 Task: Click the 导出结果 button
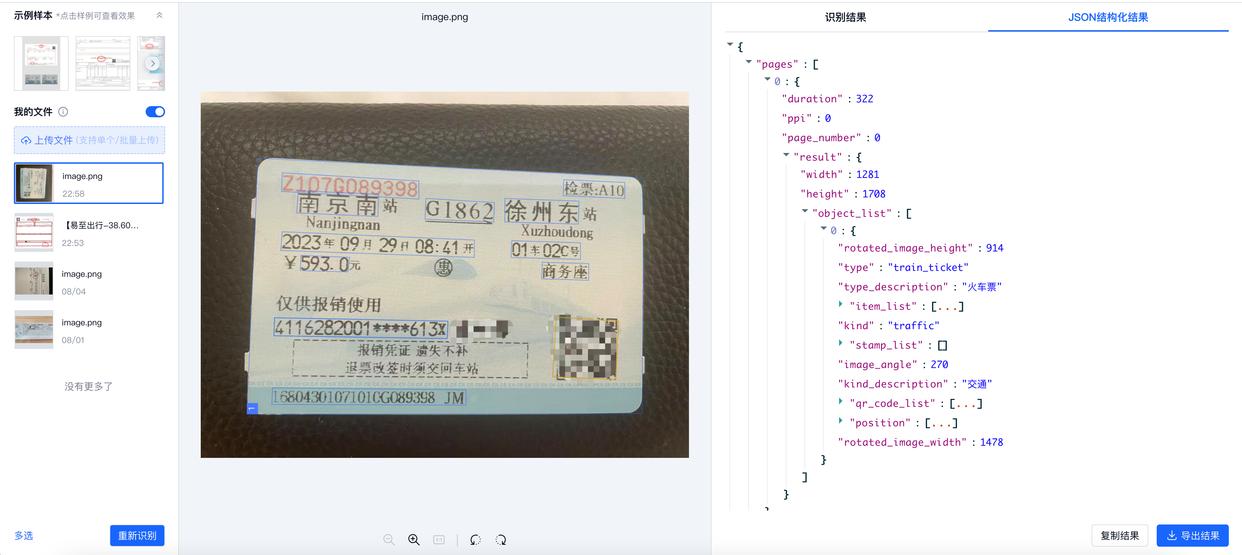1193,536
